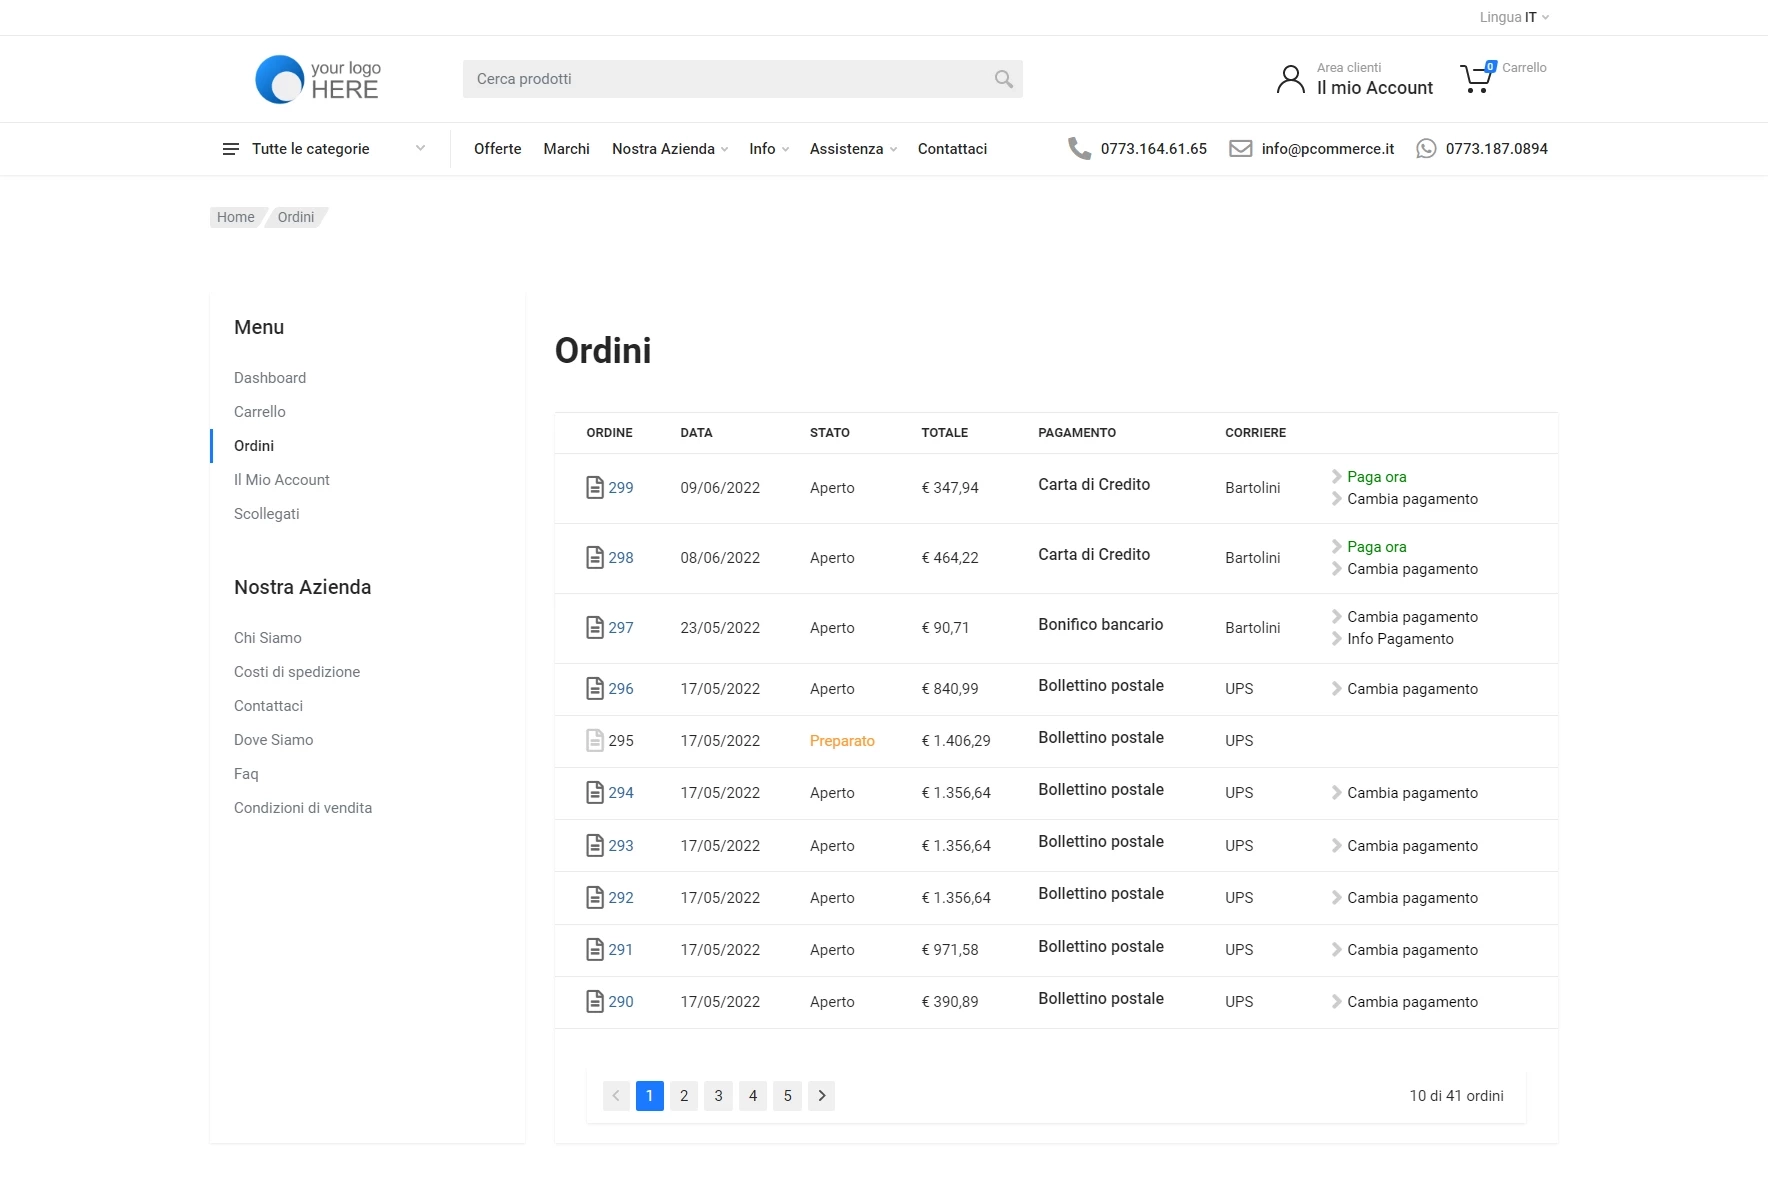Image resolution: width=1768 pixels, height=1200 pixels.
Task: Expand Tutte le categorie dropdown
Action: [420, 149]
